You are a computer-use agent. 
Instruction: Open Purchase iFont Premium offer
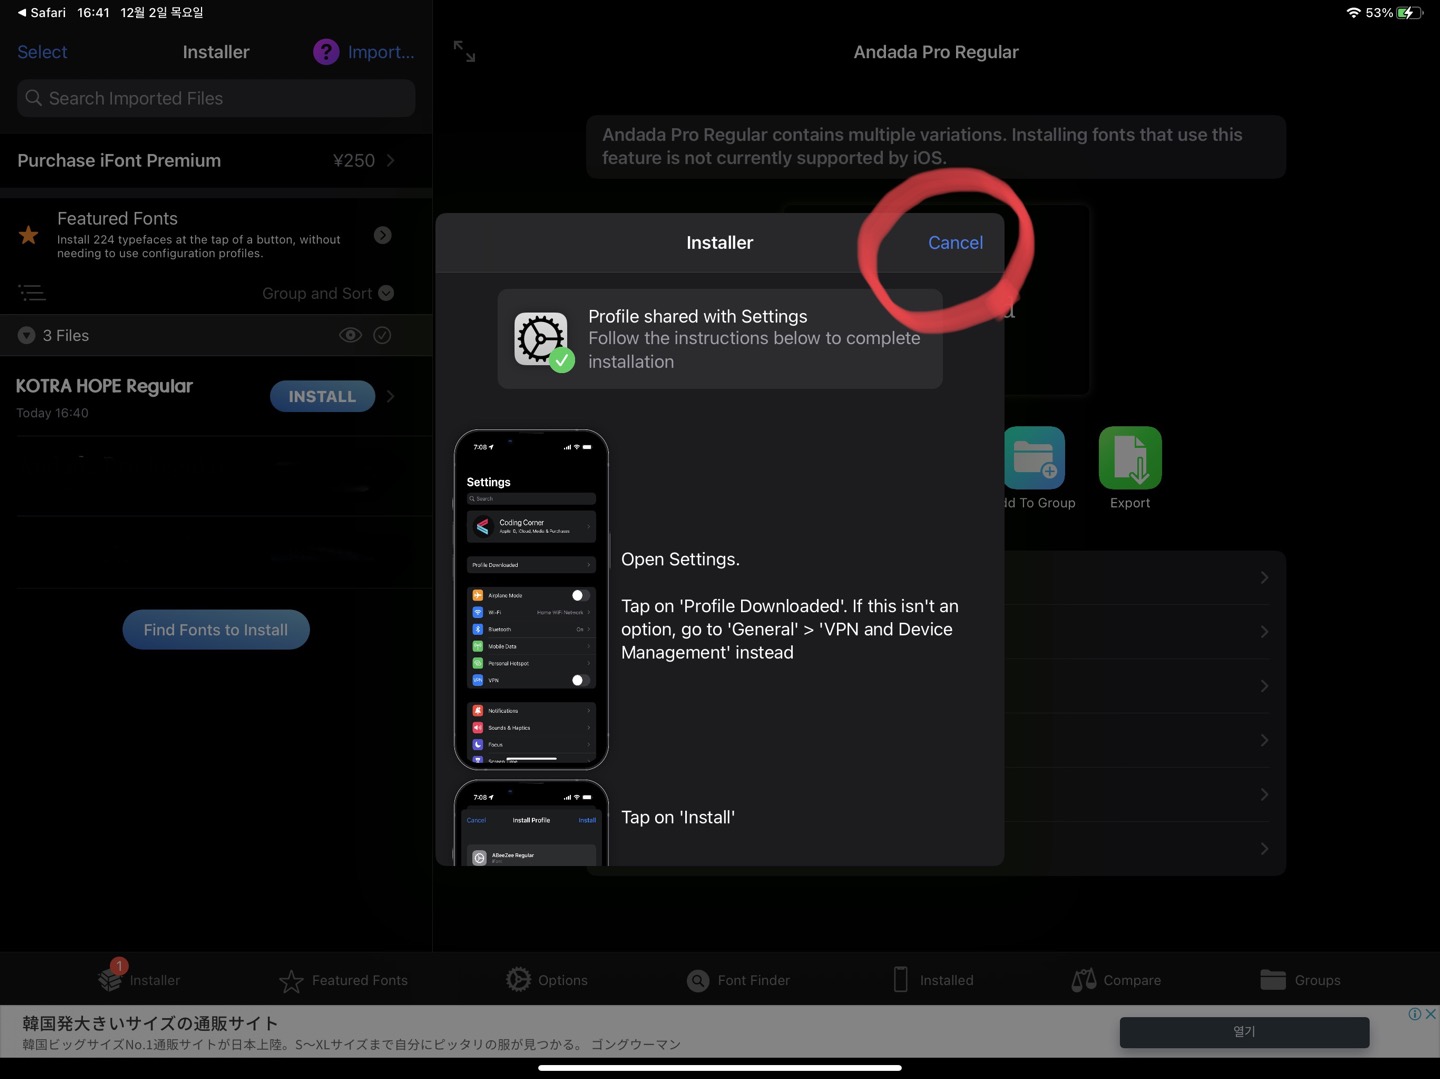coord(216,160)
